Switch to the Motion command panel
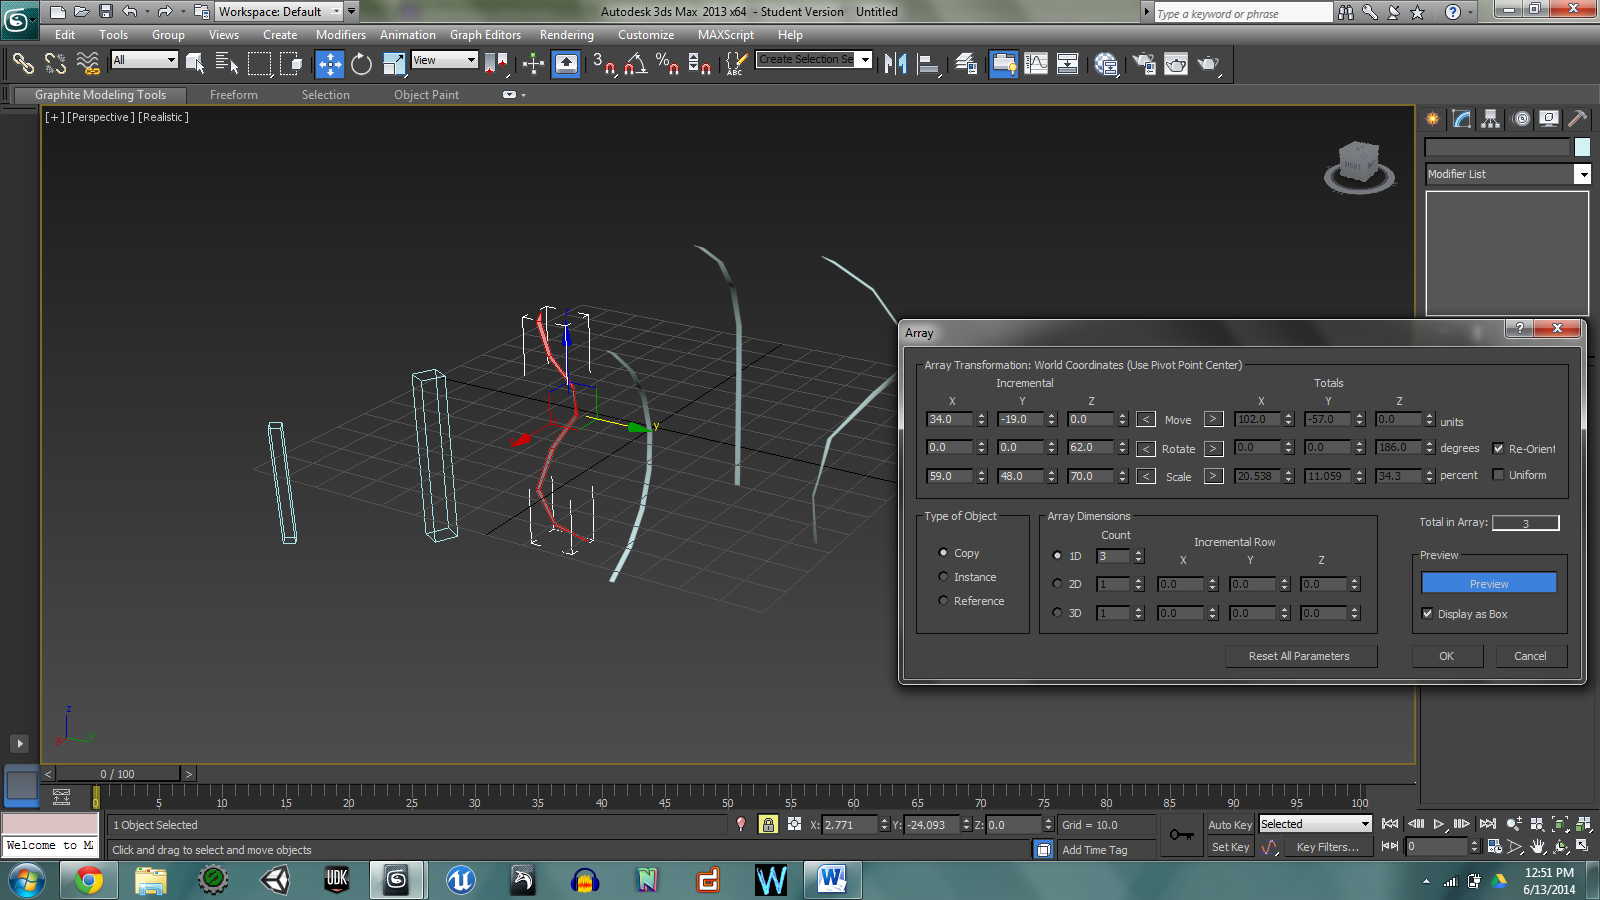The width and height of the screenshot is (1600, 900). click(x=1521, y=119)
